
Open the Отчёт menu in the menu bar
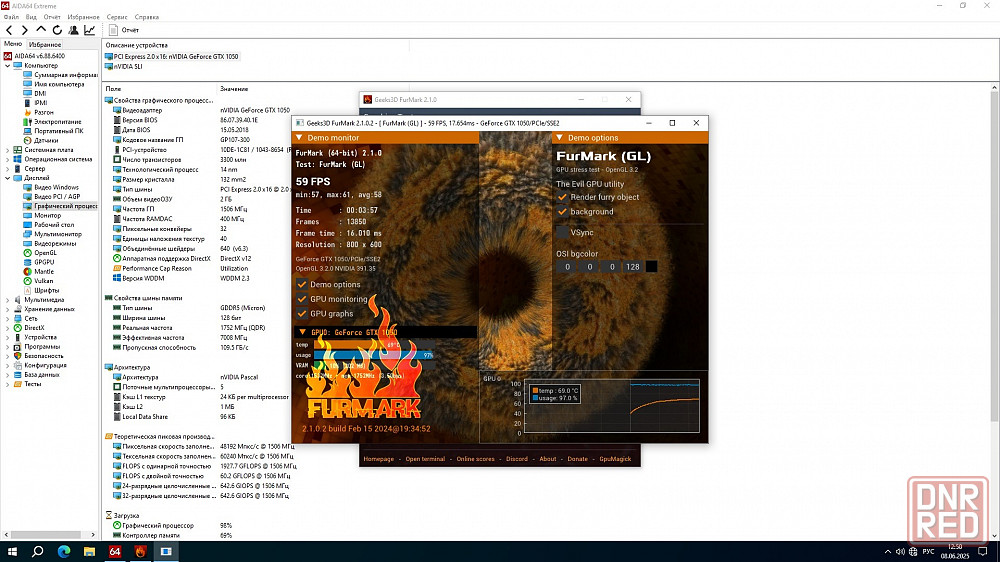tap(52, 17)
